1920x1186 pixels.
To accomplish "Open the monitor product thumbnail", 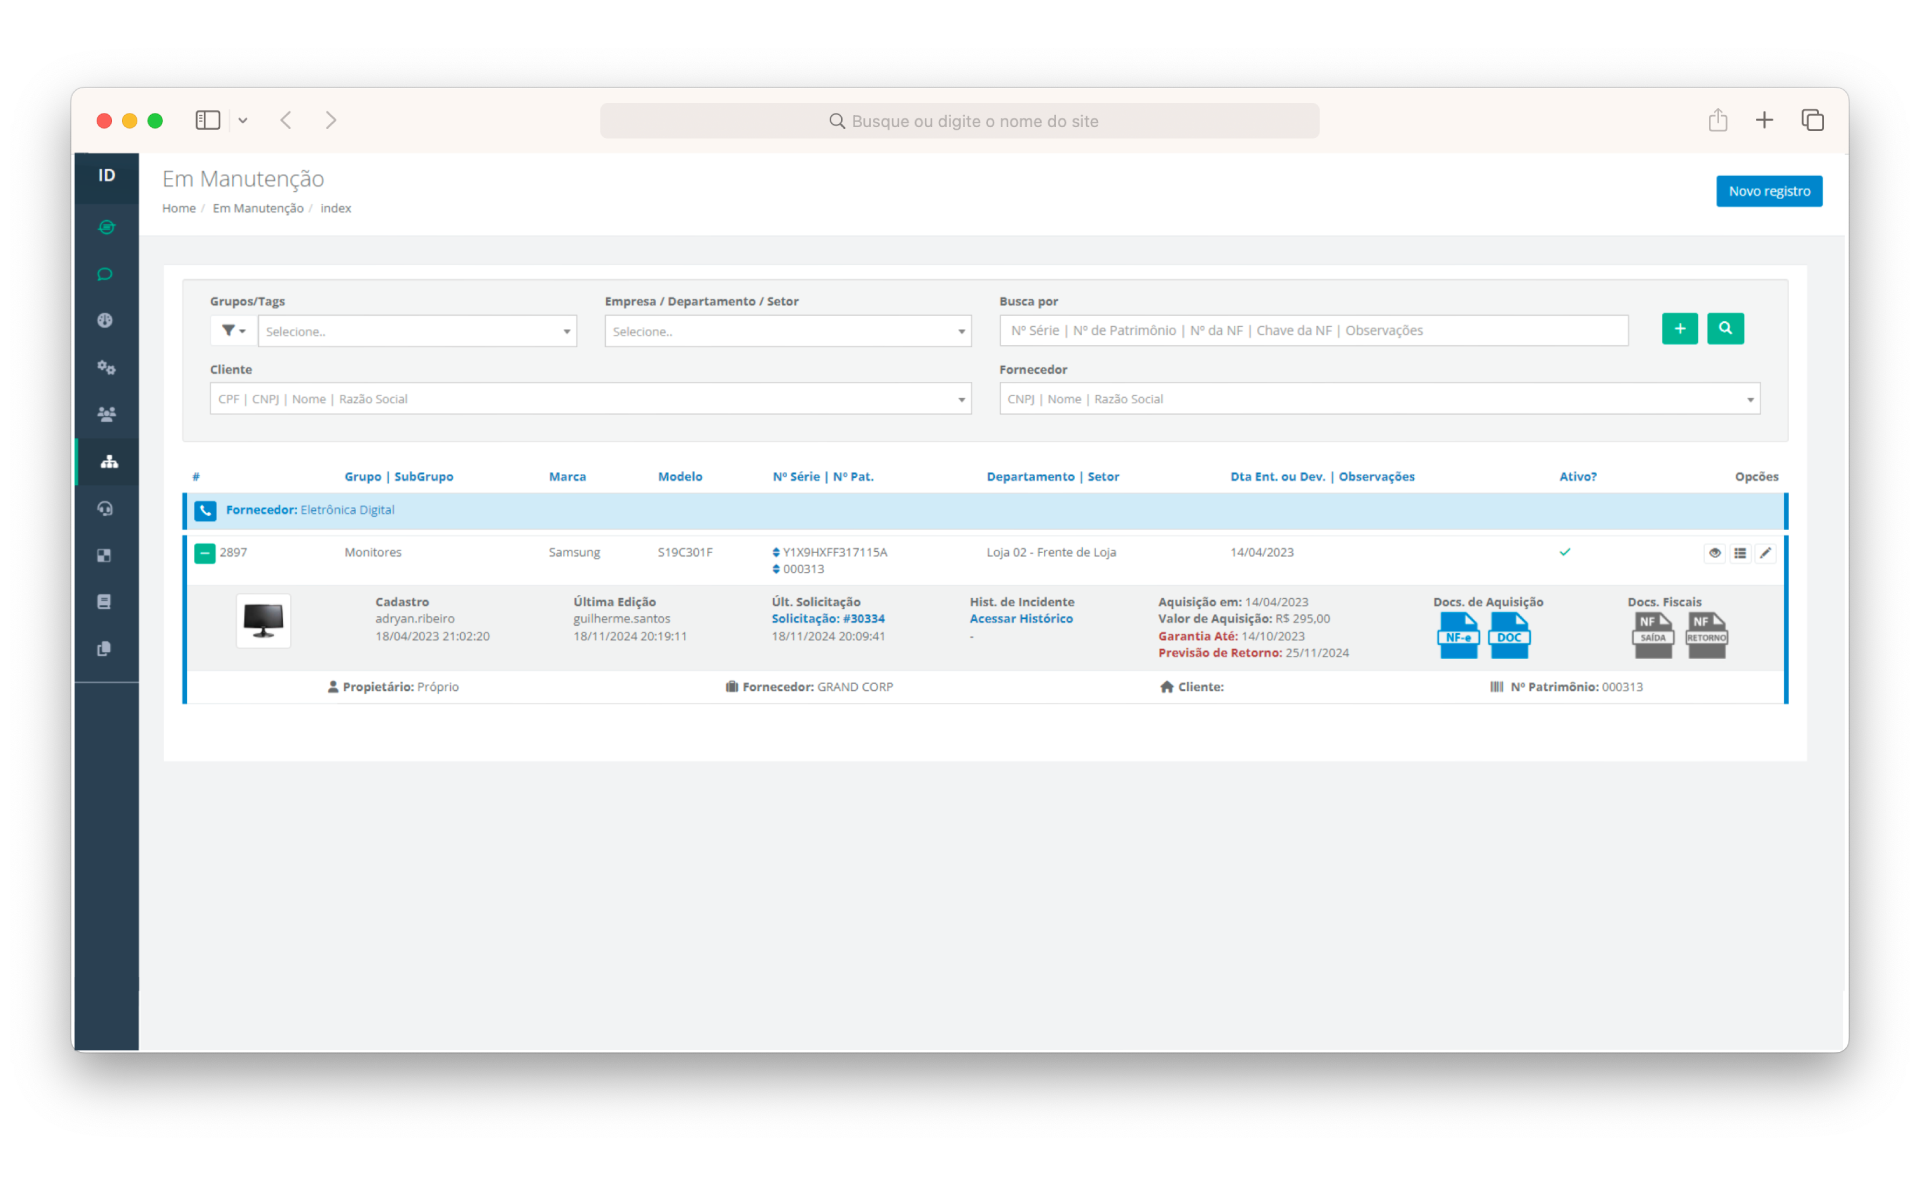I will click(263, 621).
